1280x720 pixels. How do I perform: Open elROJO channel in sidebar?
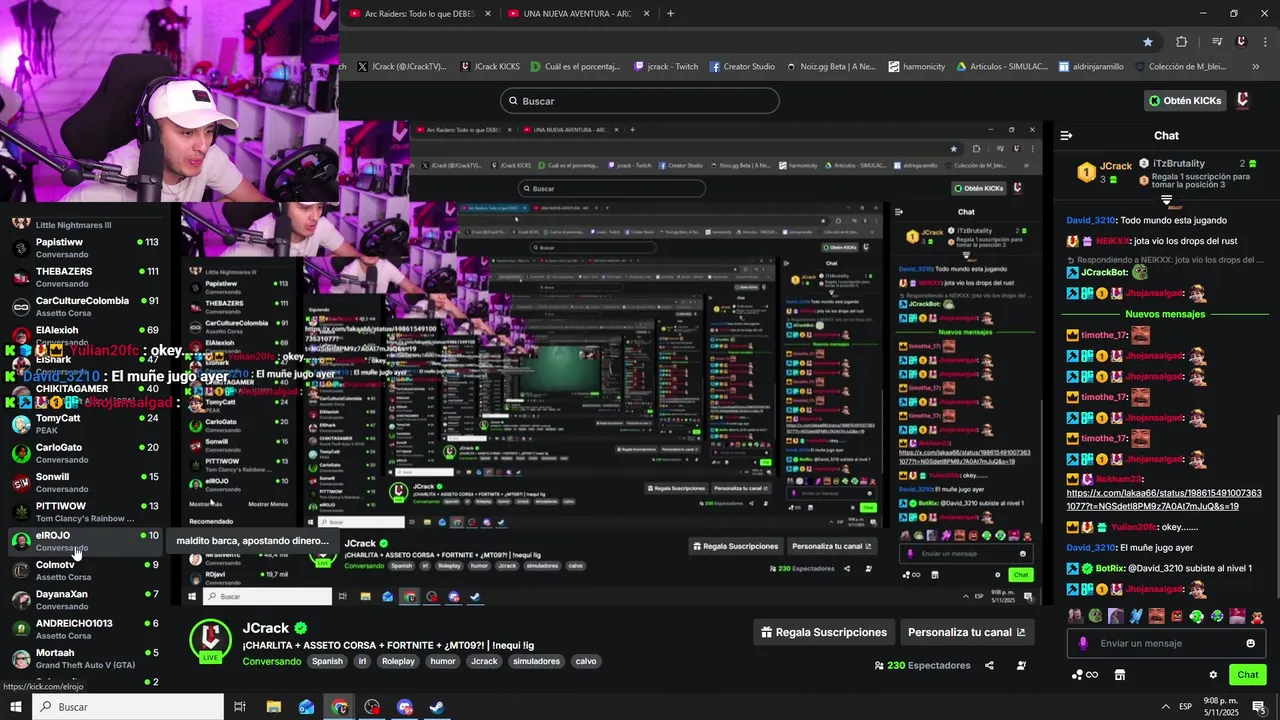point(84,541)
